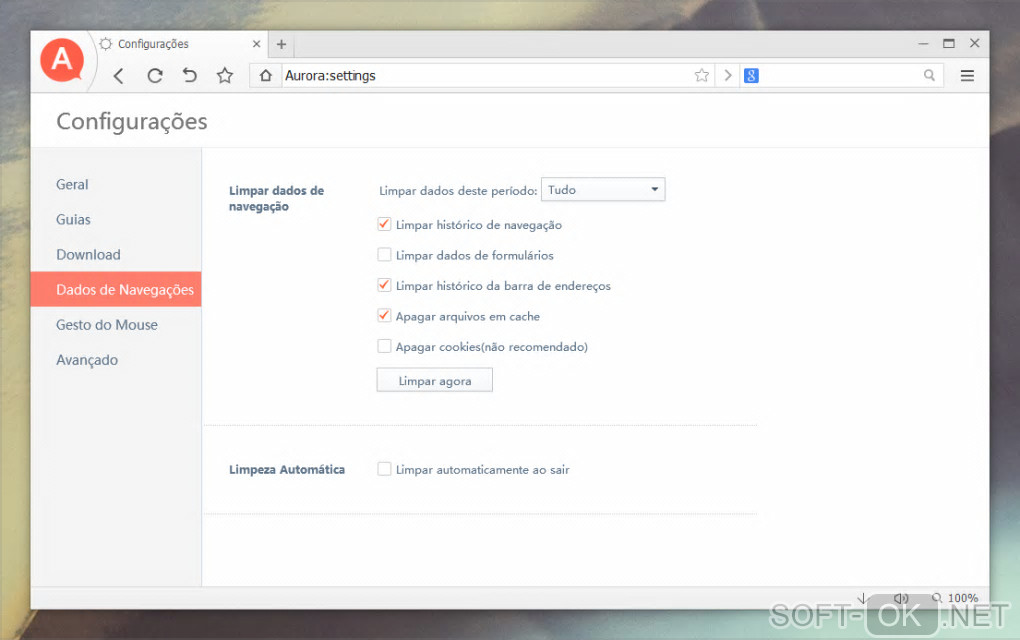
Task: Enable Limpar automaticamente ao sair
Action: pyautogui.click(x=384, y=469)
